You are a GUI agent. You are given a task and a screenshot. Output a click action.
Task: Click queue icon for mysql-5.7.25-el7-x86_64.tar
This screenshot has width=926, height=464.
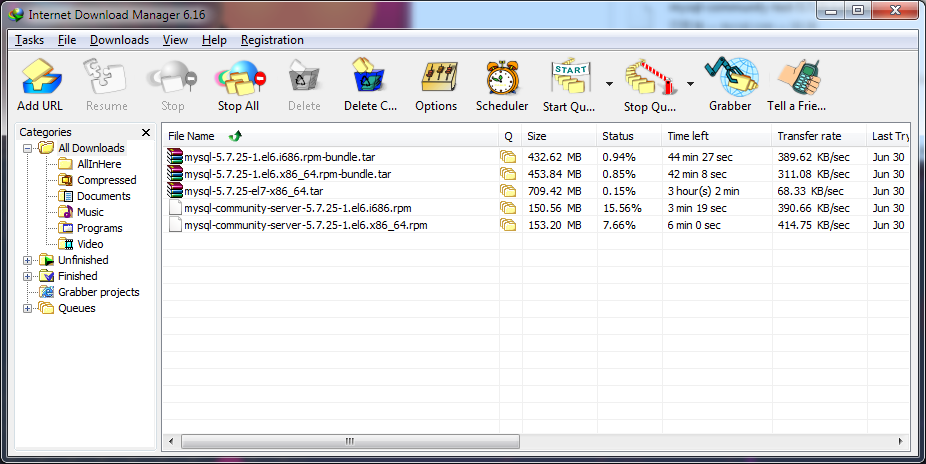coord(508,191)
